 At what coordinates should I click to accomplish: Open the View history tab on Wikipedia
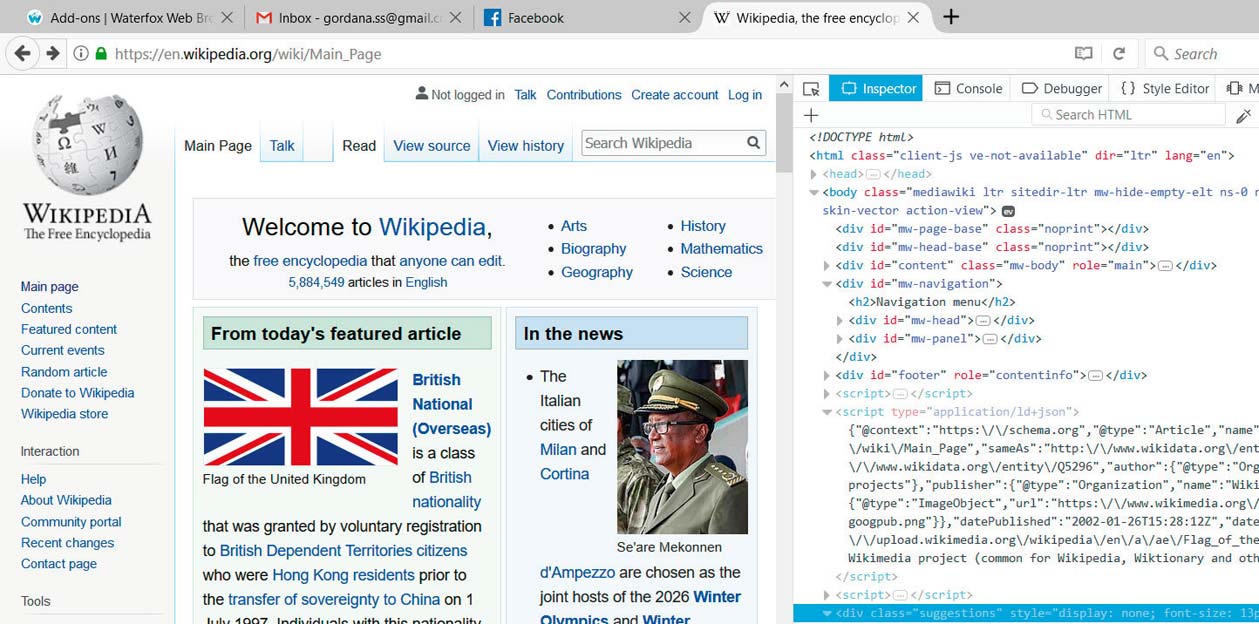(x=526, y=145)
